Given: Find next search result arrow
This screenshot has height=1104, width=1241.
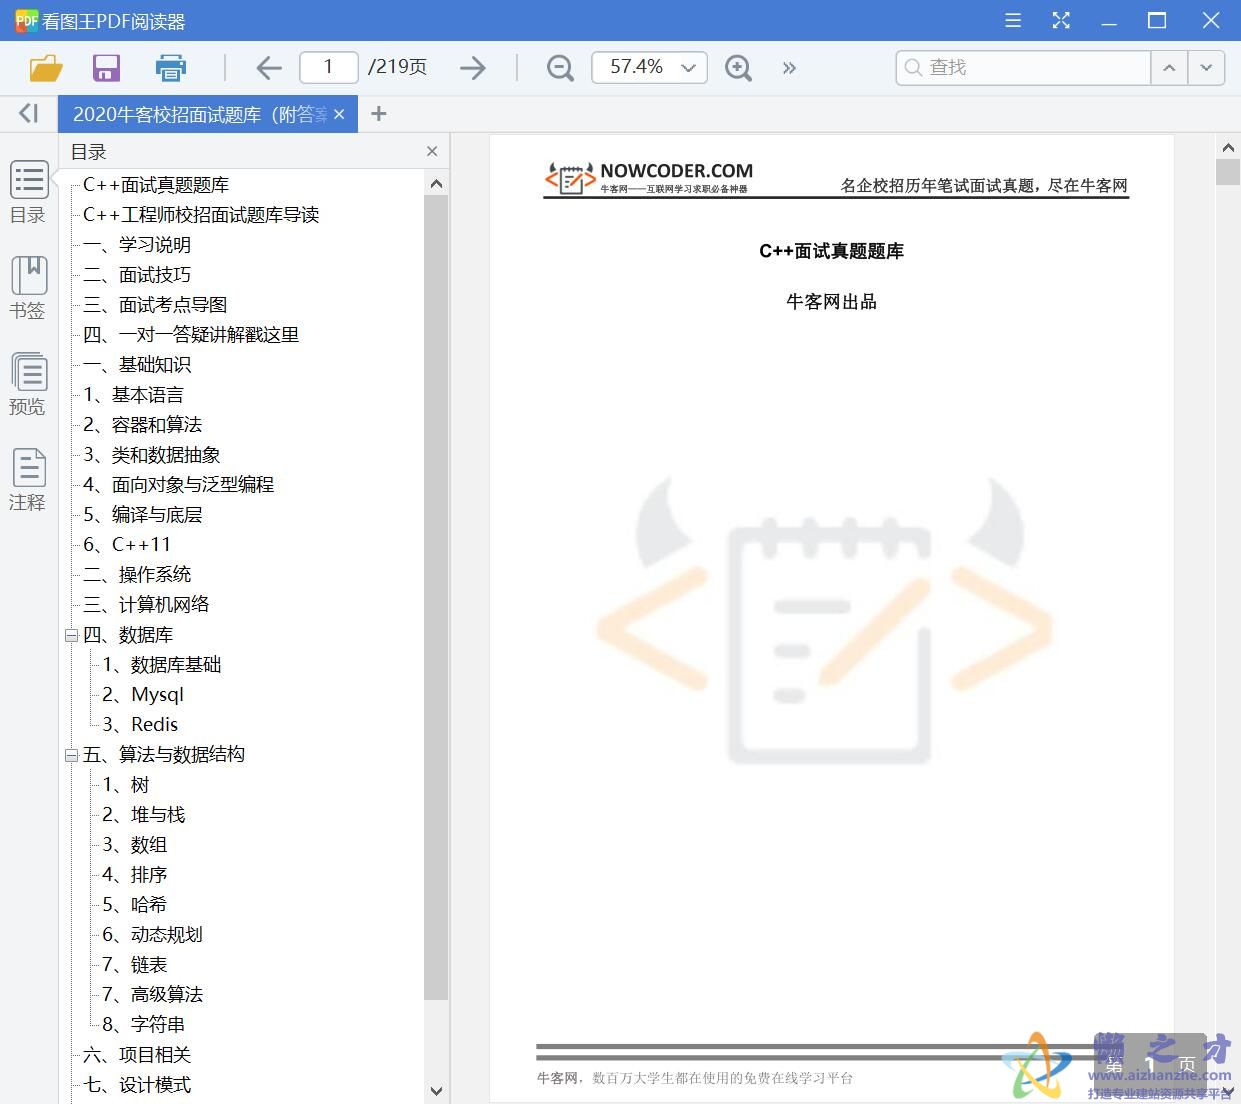Looking at the screenshot, I should (1206, 67).
